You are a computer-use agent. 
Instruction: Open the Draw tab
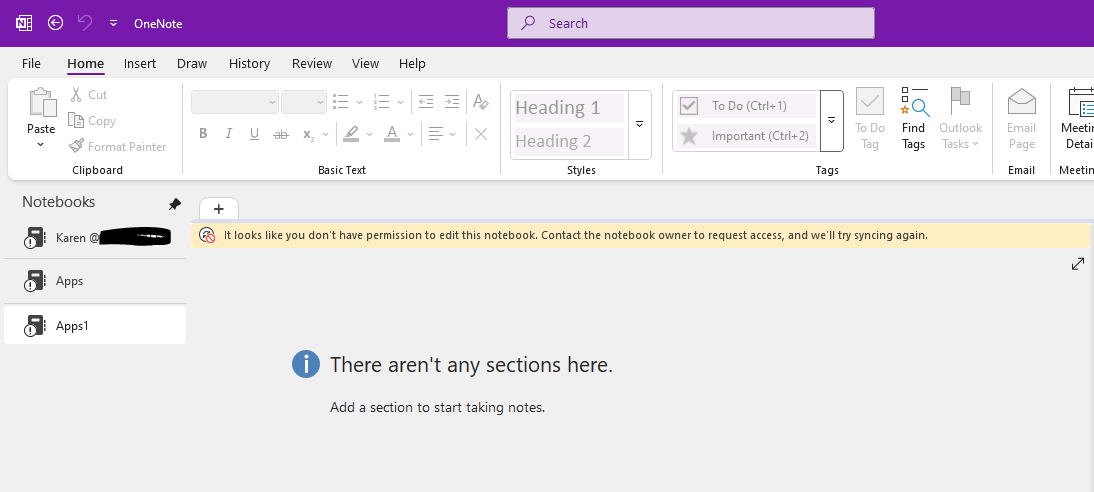192,64
